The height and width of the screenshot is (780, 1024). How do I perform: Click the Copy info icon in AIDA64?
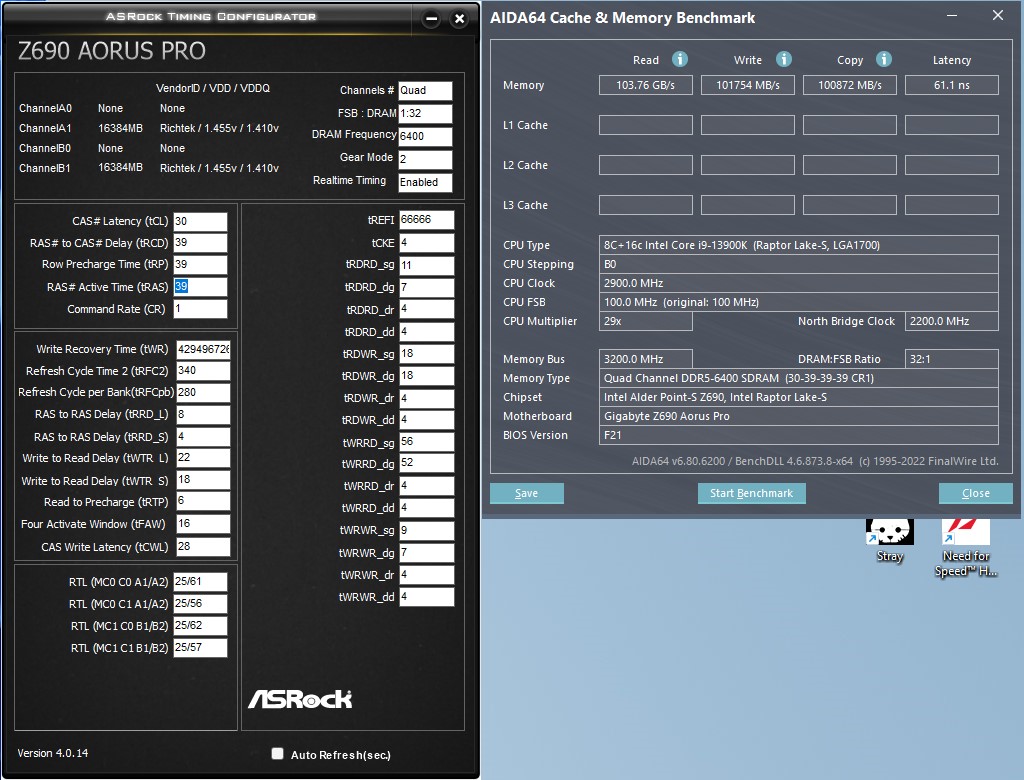click(x=884, y=59)
